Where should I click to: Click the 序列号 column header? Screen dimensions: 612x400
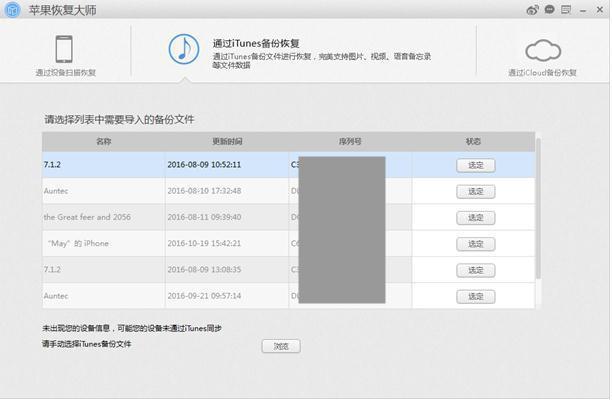350,142
